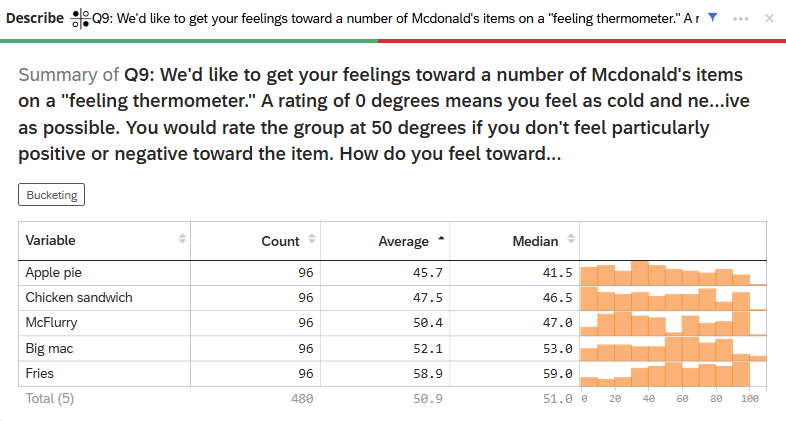Sort by Count using its sort arrows
Image resolution: width=786 pixels, height=421 pixels.
pos(312,240)
